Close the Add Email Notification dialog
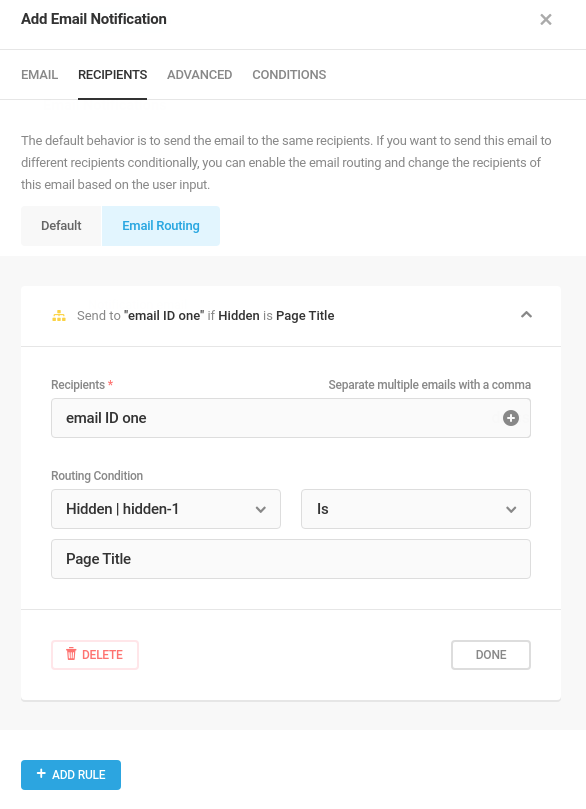 [546, 20]
